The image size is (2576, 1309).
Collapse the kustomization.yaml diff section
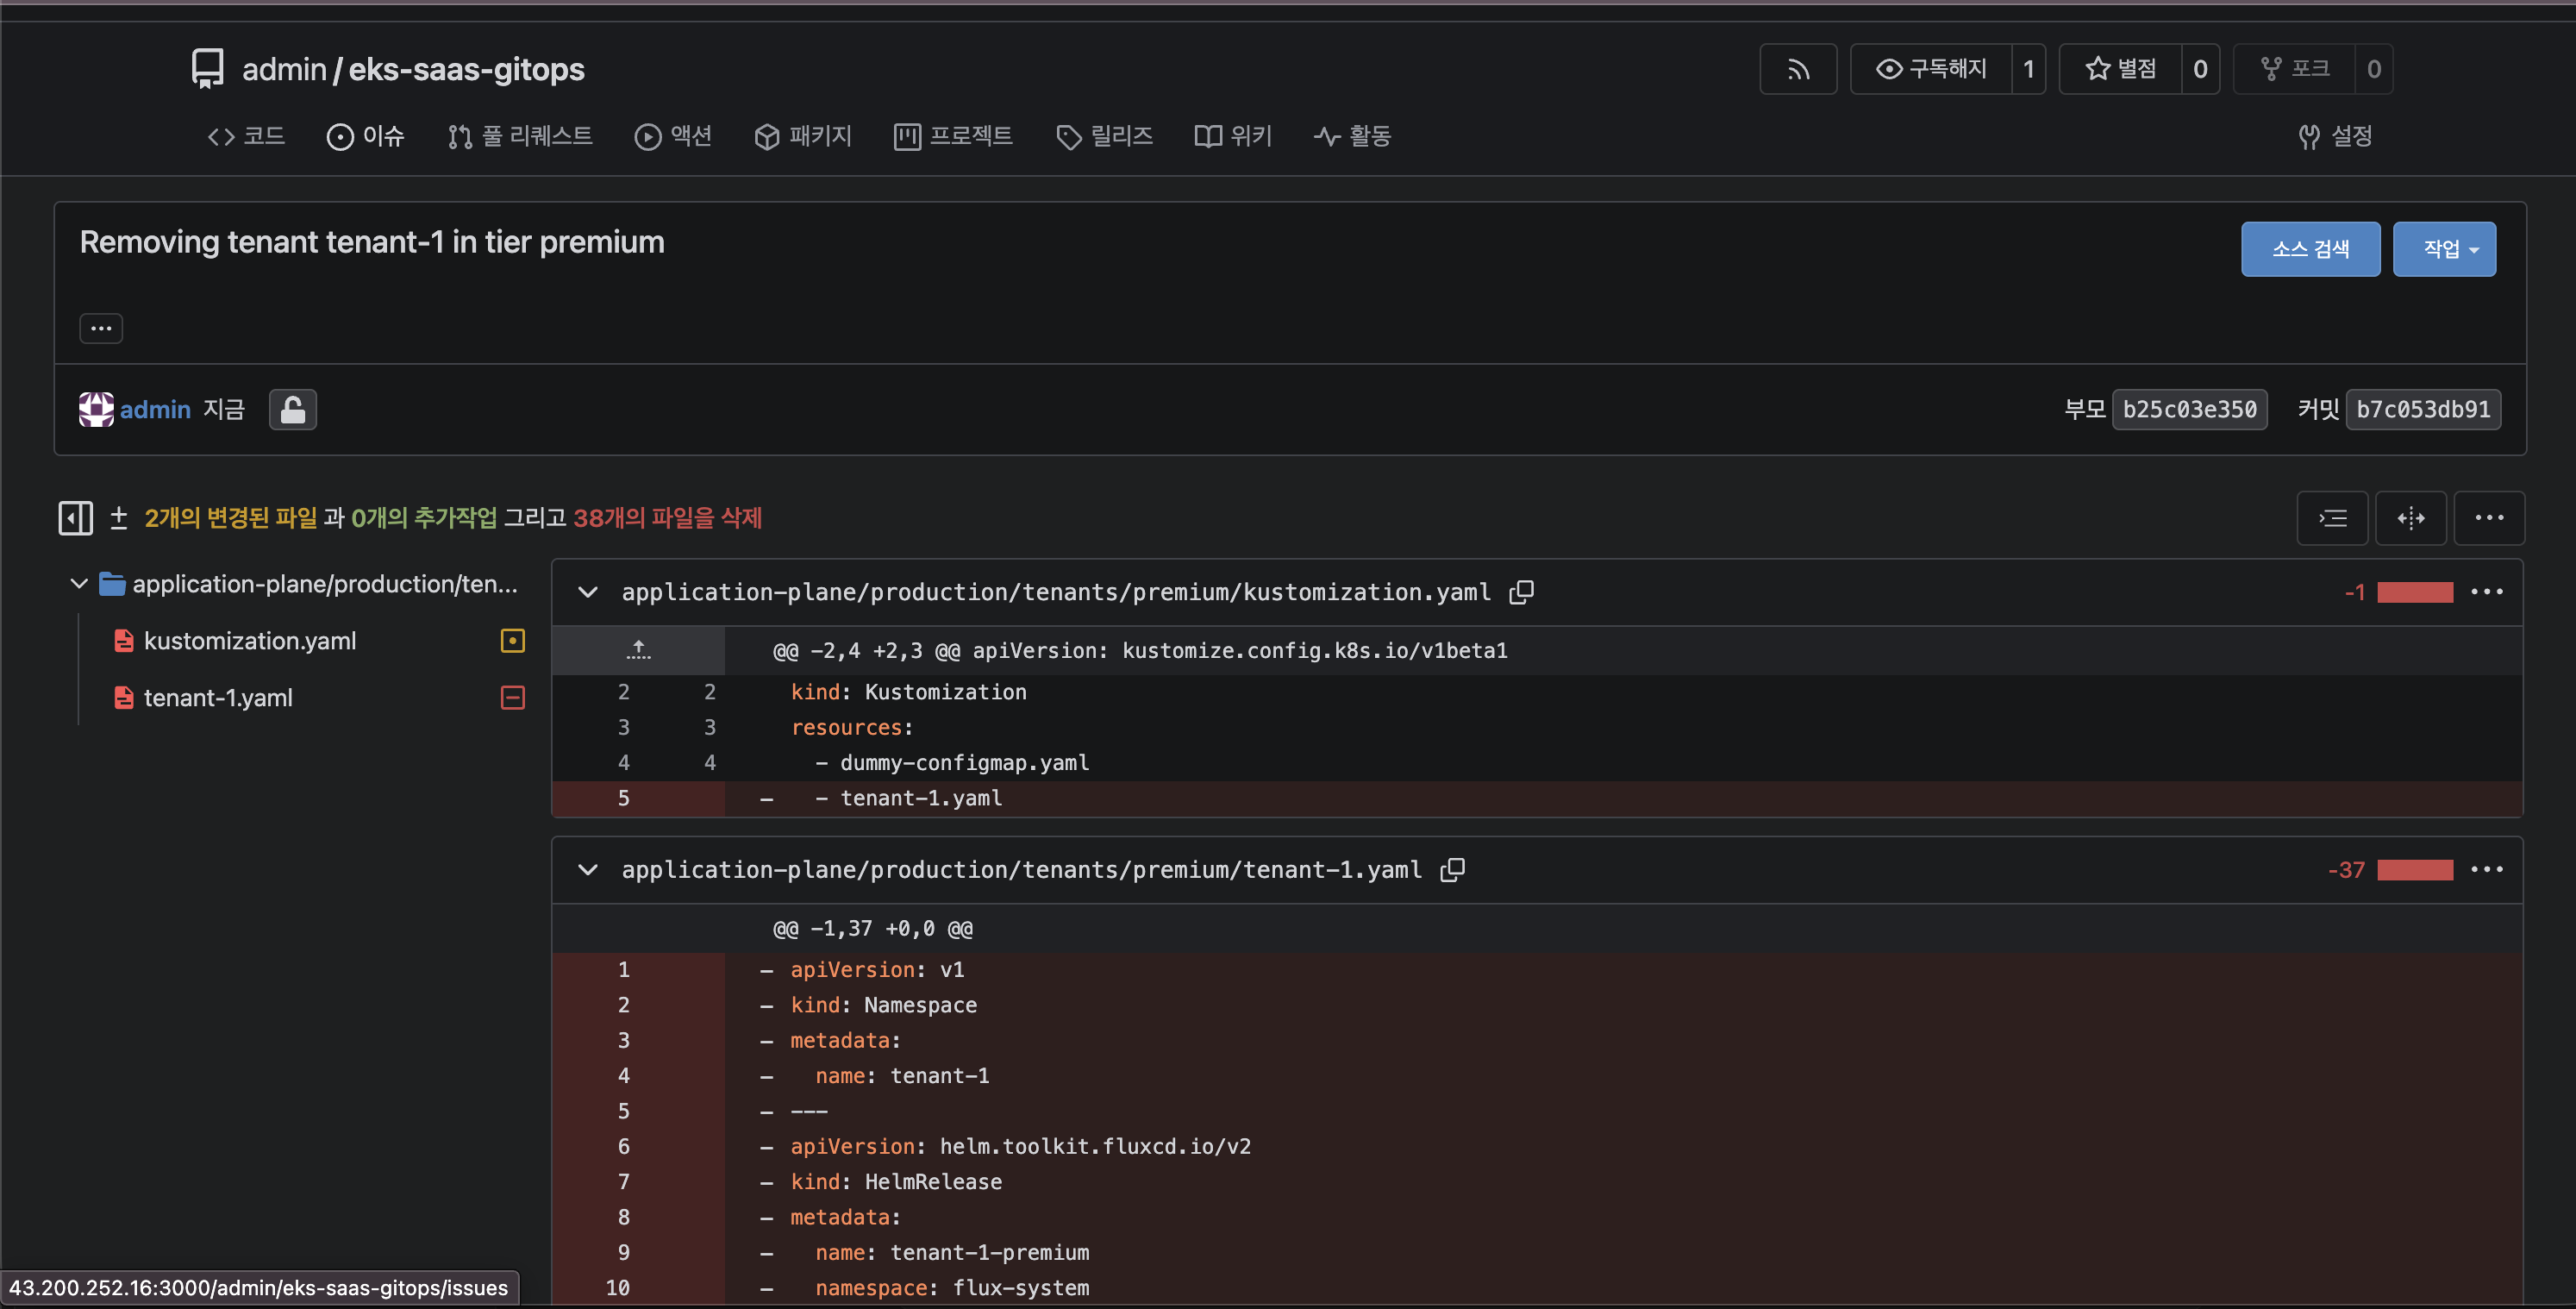tap(588, 592)
